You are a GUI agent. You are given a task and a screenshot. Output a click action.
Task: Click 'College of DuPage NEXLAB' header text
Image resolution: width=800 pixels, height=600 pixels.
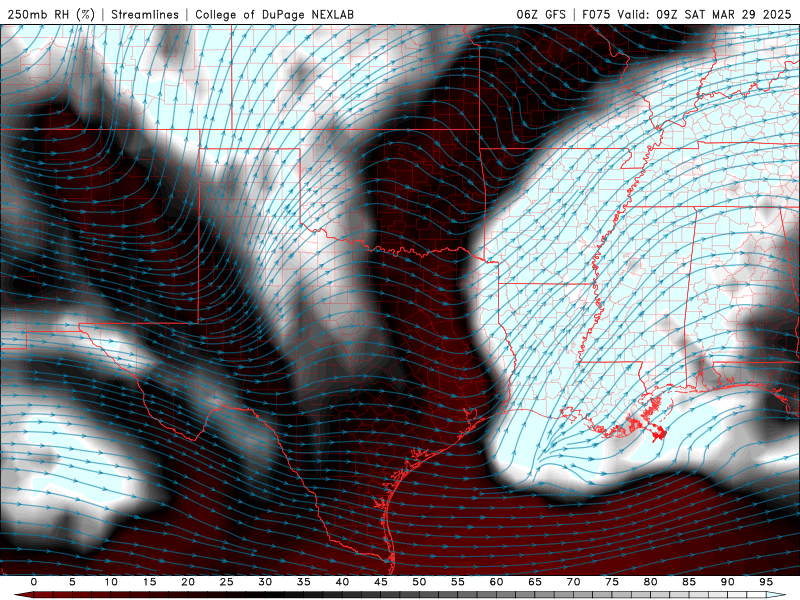point(274,14)
